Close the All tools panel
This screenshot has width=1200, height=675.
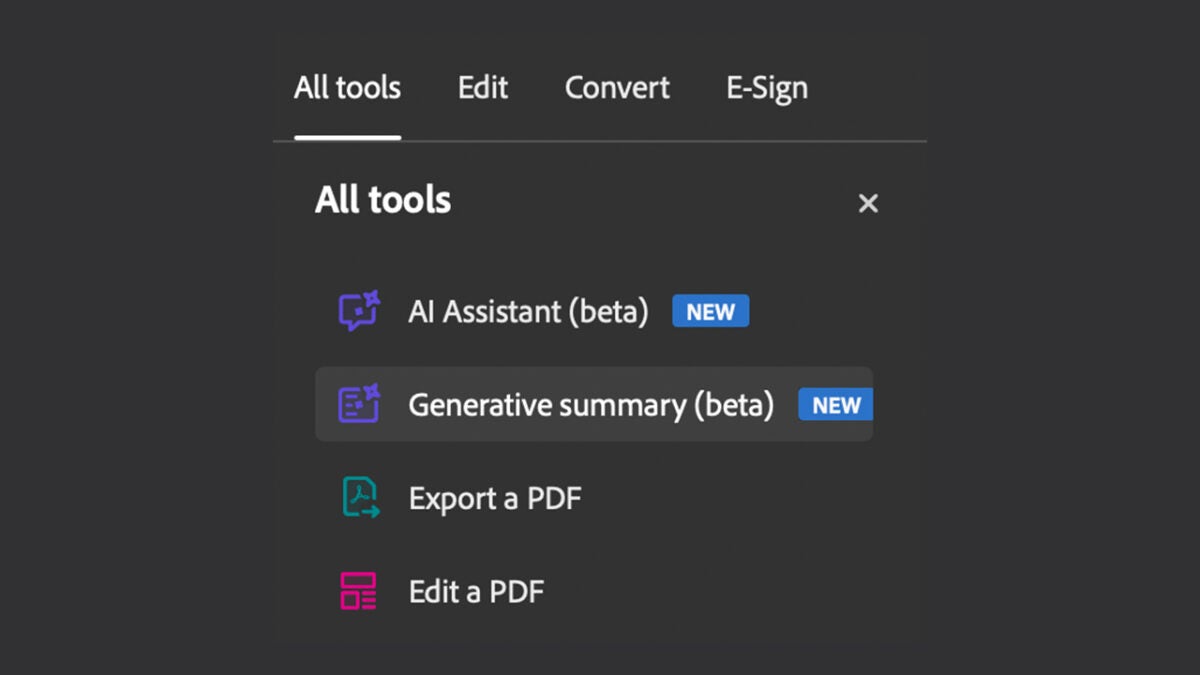coord(868,203)
